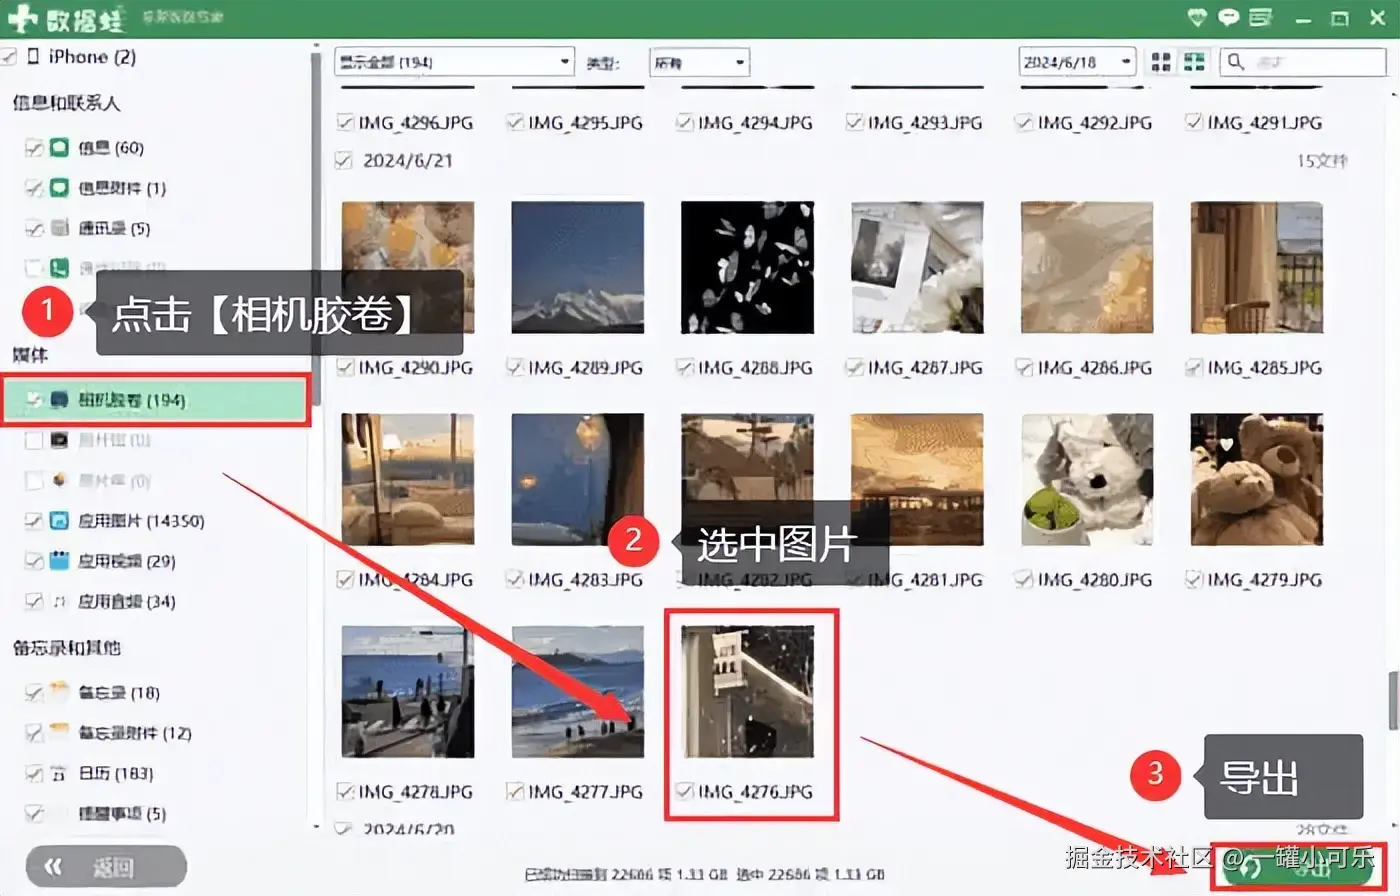
Task: Click the app videos icon beside (29)
Action: (x=60, y=560)
